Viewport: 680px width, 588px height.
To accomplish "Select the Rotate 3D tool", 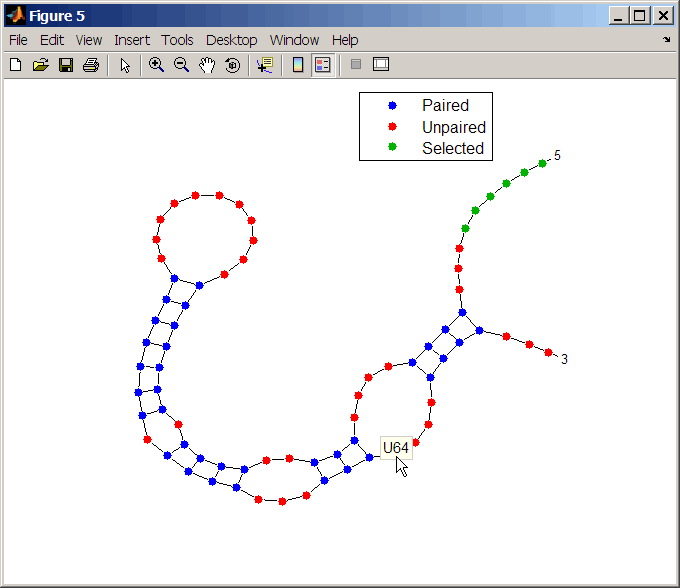I will coord(233,65).
